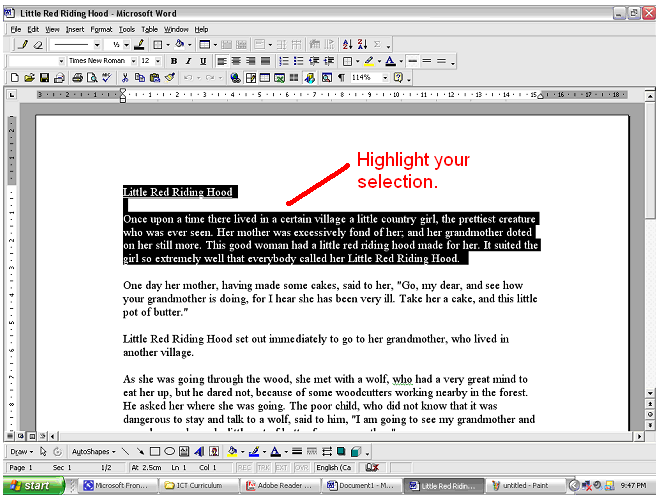Open the Font Color dropdown arrow
Screen dimensions: 662x500
[x=401, y=61]
